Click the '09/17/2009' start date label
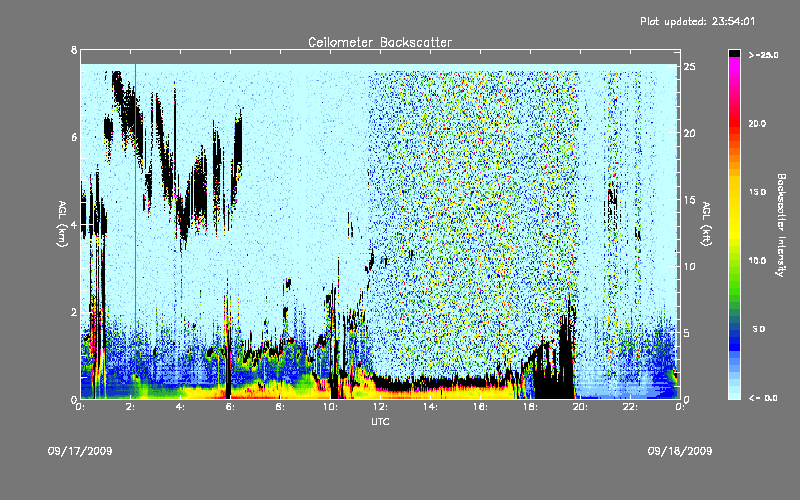This screenshot has height=500, width=800. pyautogui.click(x=80, y=451)
